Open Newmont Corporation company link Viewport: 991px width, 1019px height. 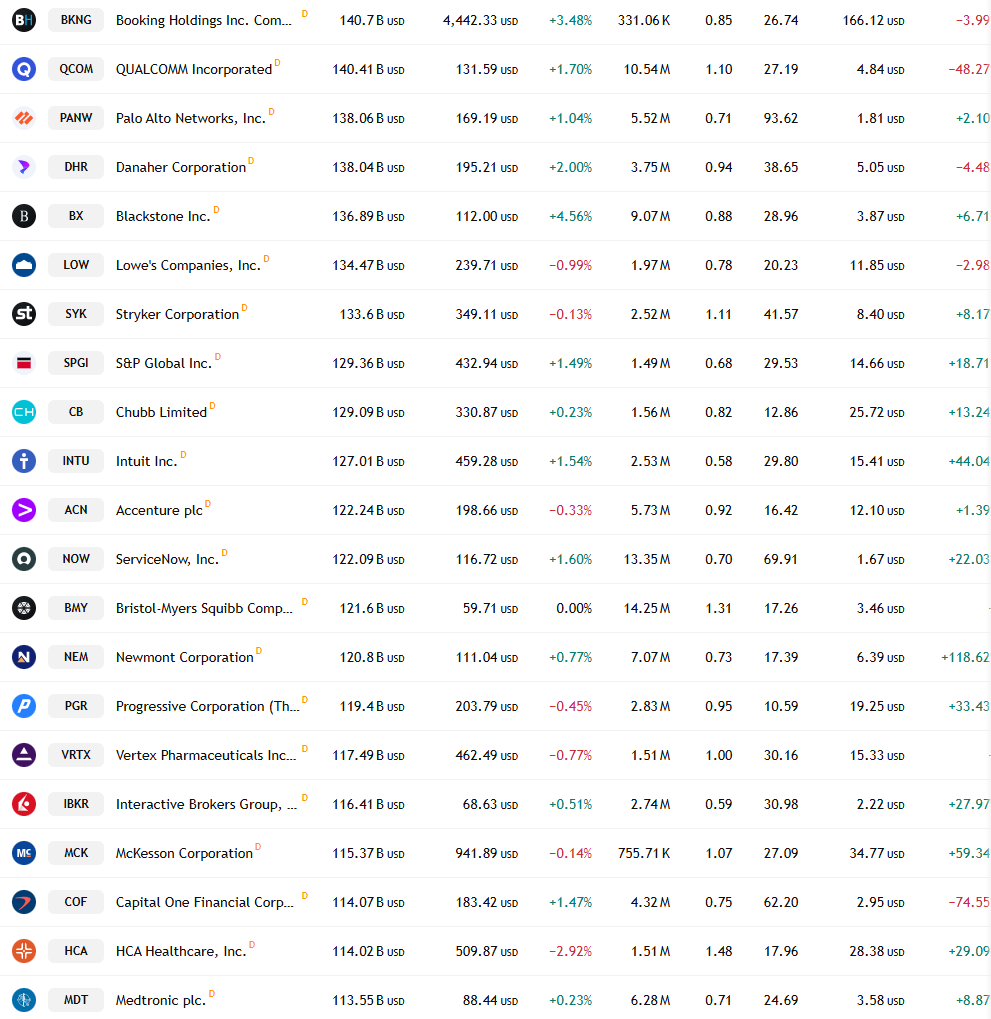click(x=185, y=658)
